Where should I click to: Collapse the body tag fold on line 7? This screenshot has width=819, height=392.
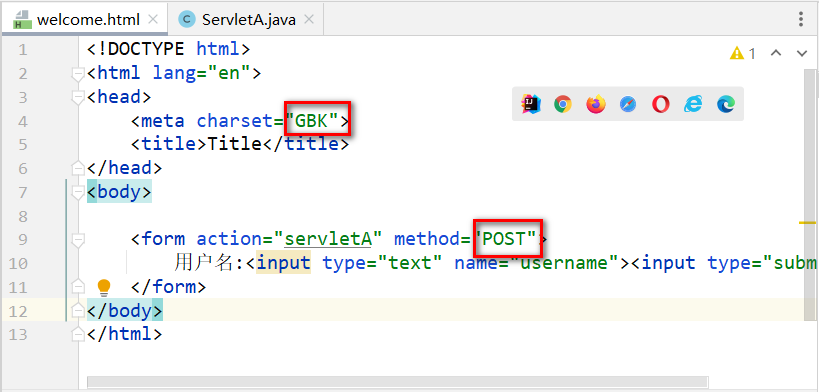78,193
